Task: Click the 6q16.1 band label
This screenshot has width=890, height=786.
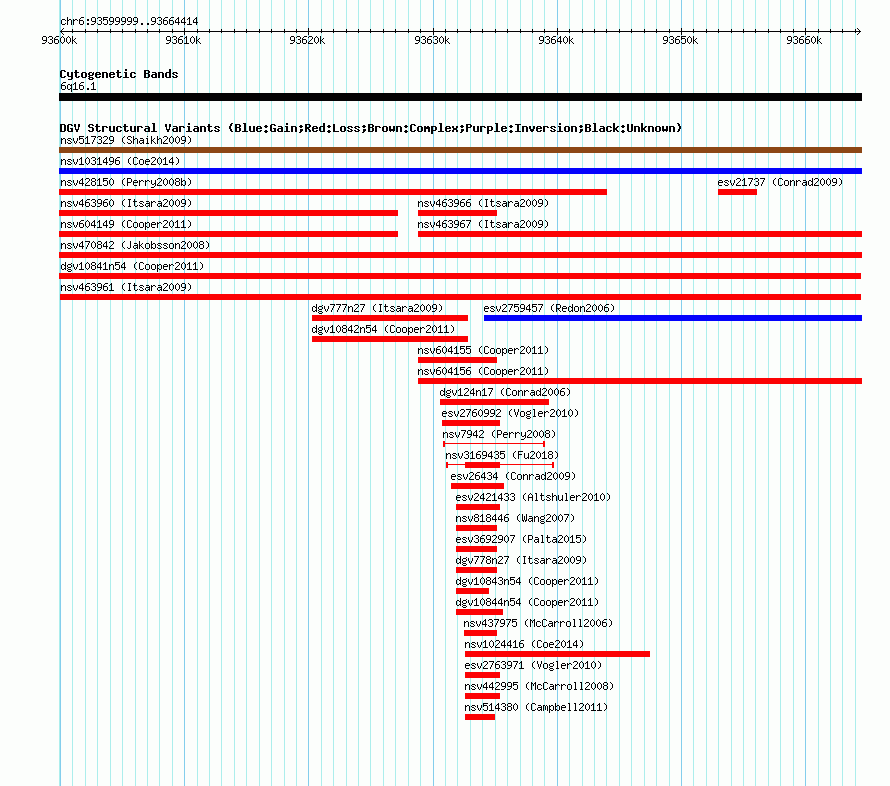Action: click(x=78, y=86)
